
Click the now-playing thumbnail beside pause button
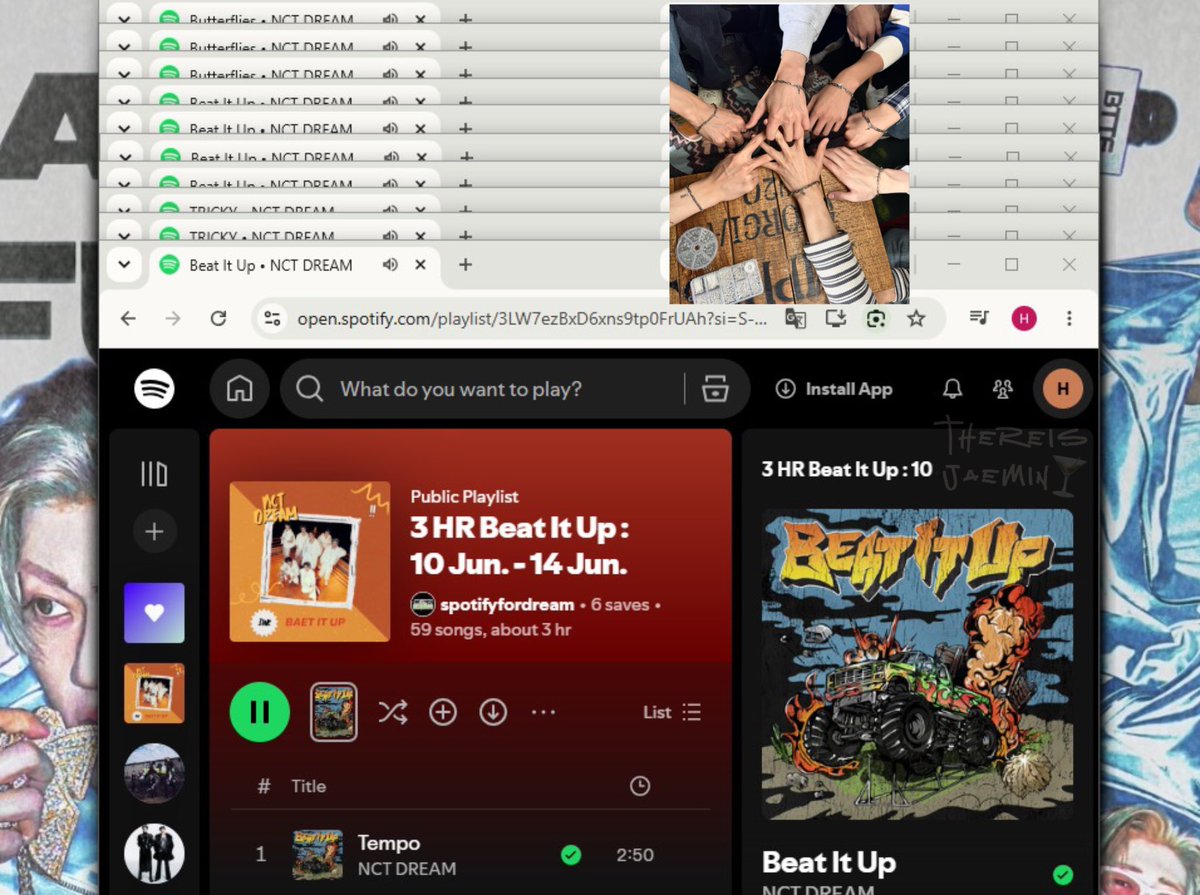334,712
